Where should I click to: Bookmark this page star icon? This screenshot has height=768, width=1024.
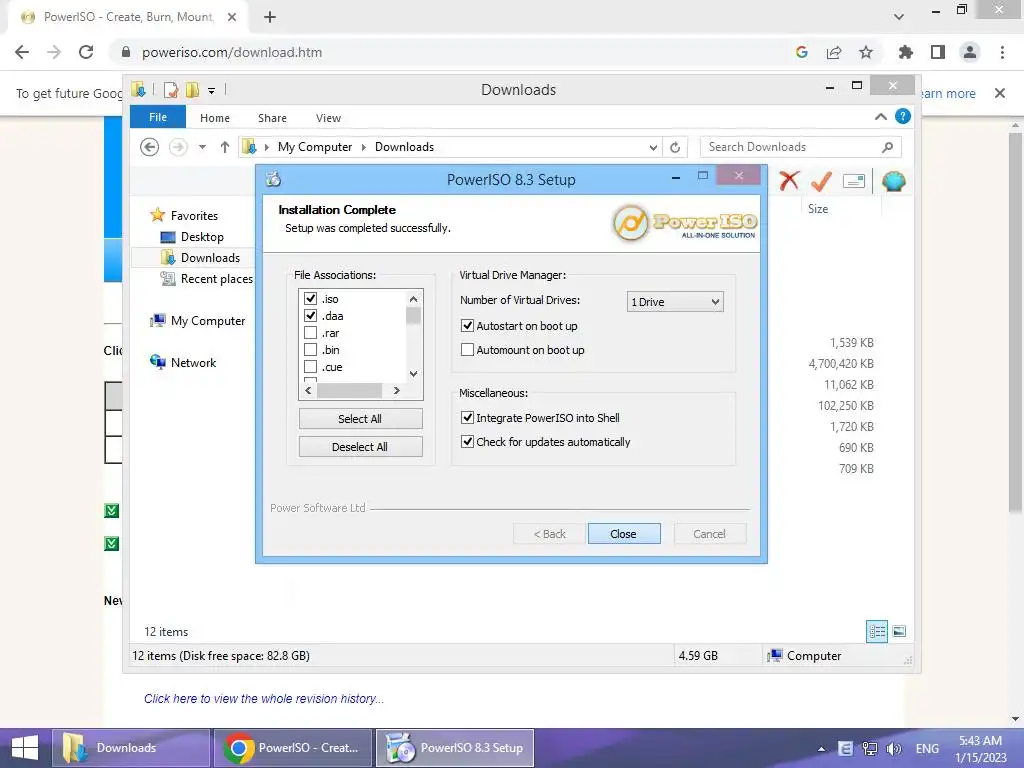[866, 52]
